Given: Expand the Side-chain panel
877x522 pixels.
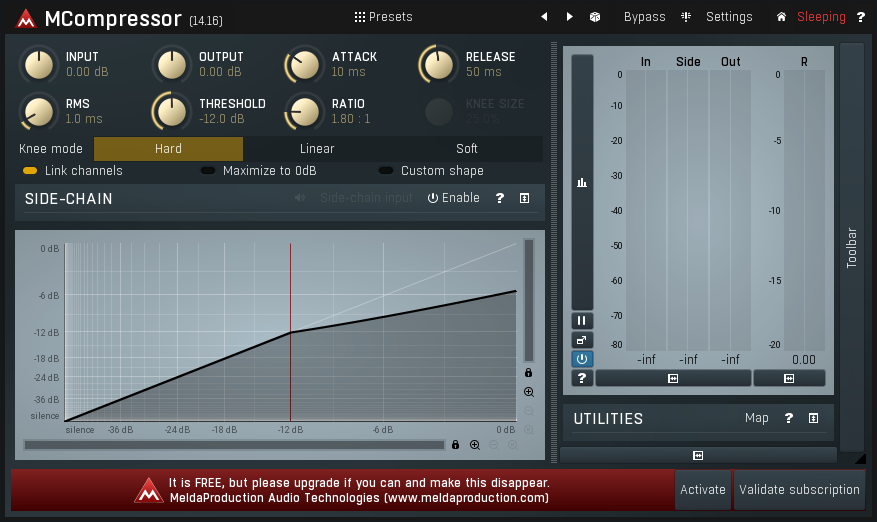Looking at the screenshot, I should click(524, 198).
